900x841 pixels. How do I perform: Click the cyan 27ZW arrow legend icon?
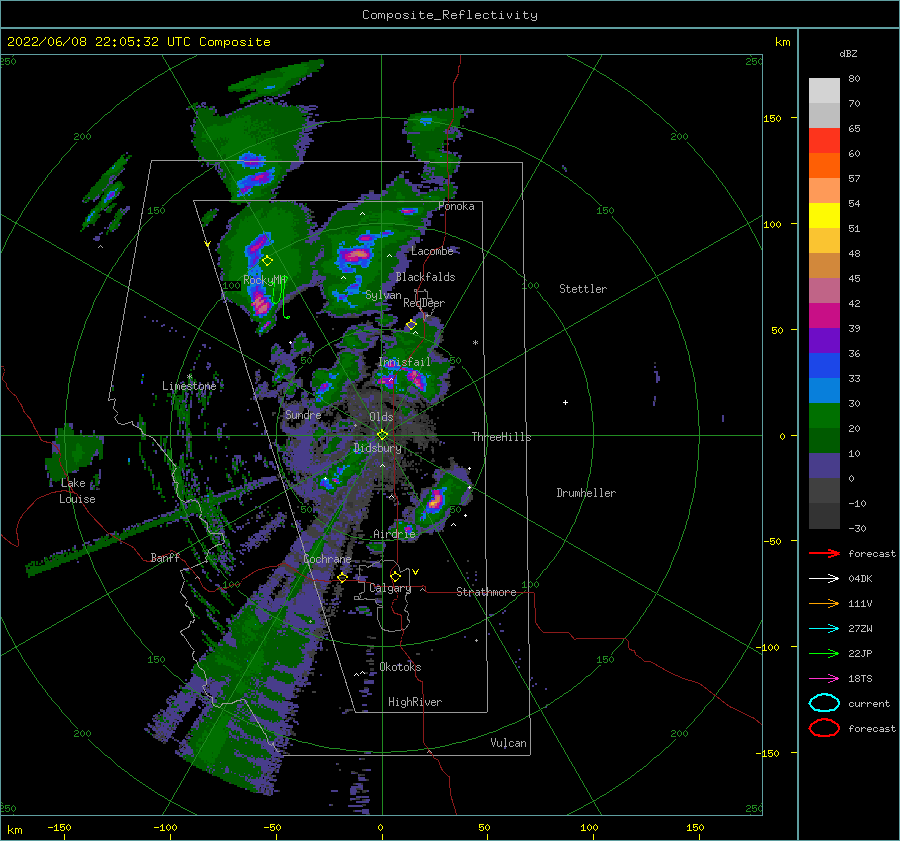point(824,629)
